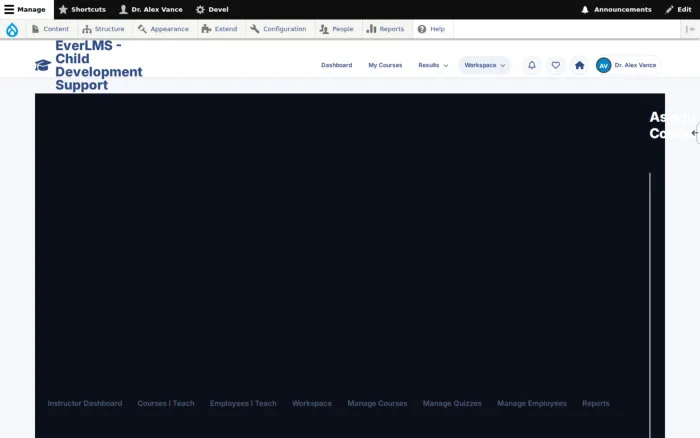Select the Courses I Teach tab

[166, 403]
